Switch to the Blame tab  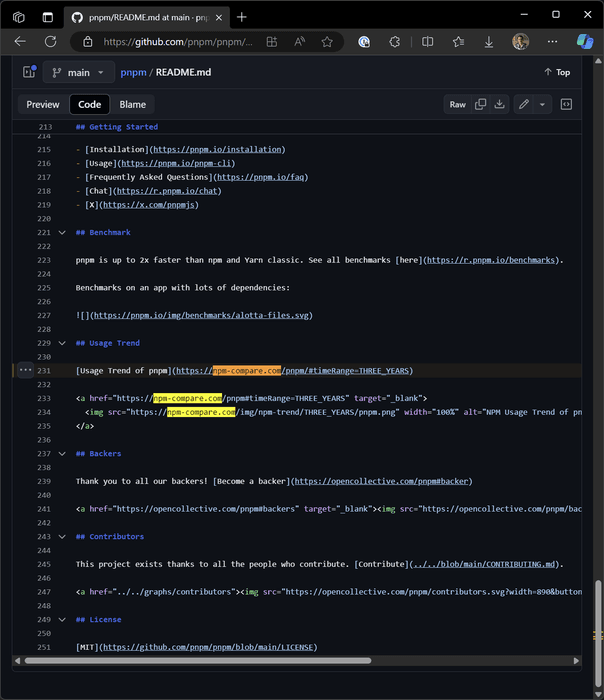(x=132, y=104)
